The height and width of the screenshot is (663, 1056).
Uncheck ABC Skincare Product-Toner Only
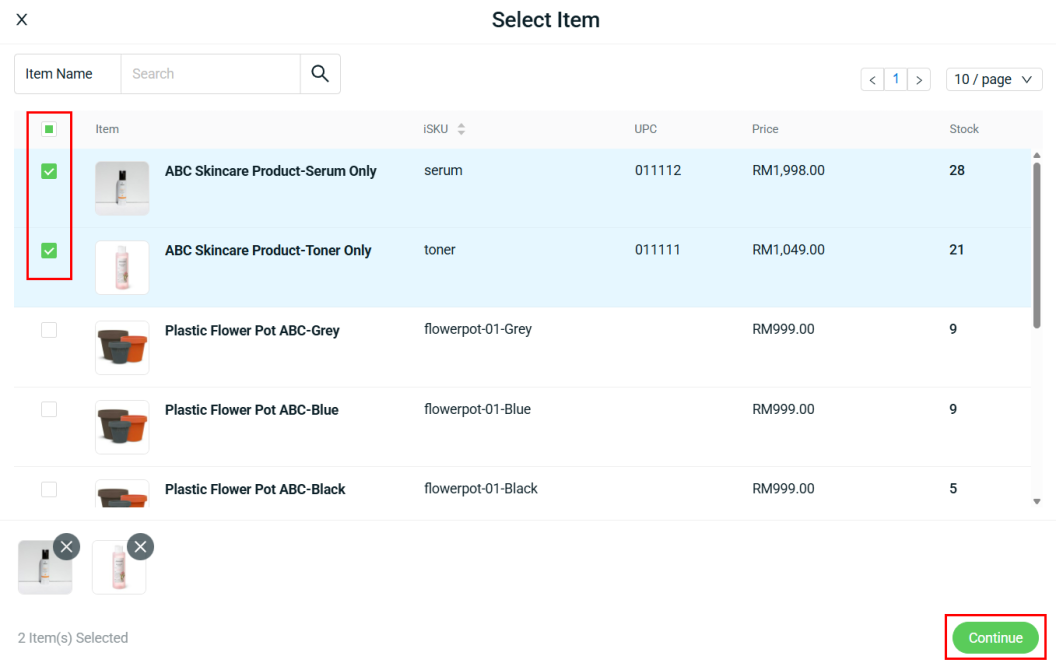pos(49,250)
